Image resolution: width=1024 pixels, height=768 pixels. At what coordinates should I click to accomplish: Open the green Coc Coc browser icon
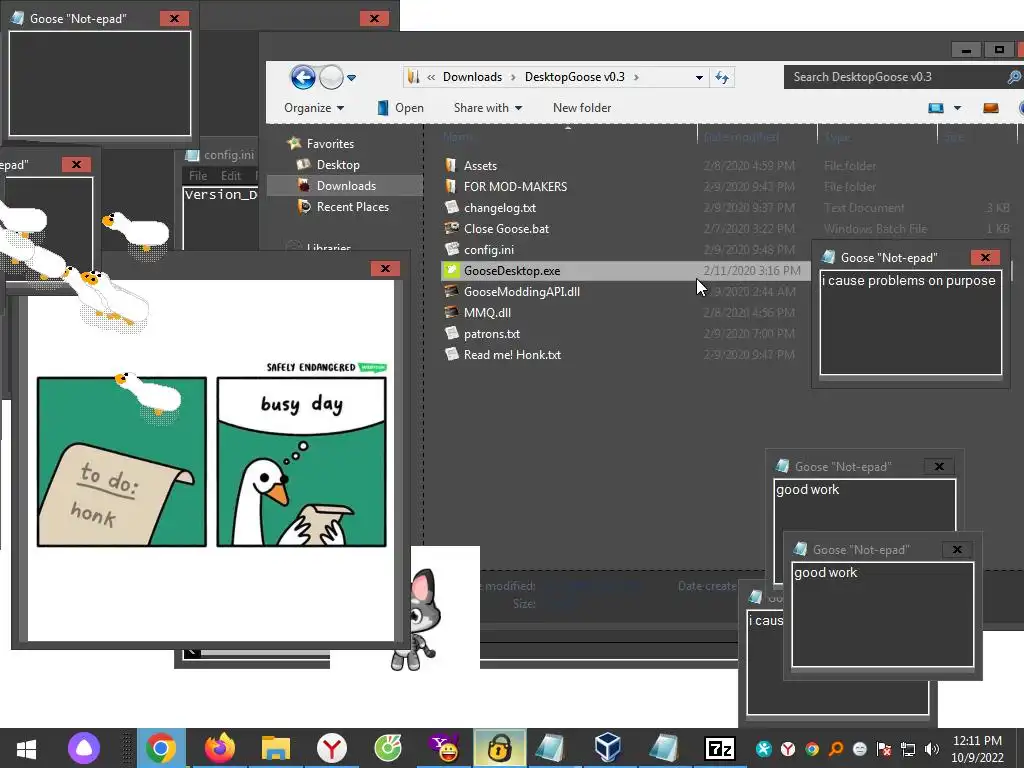click(388, 748)
